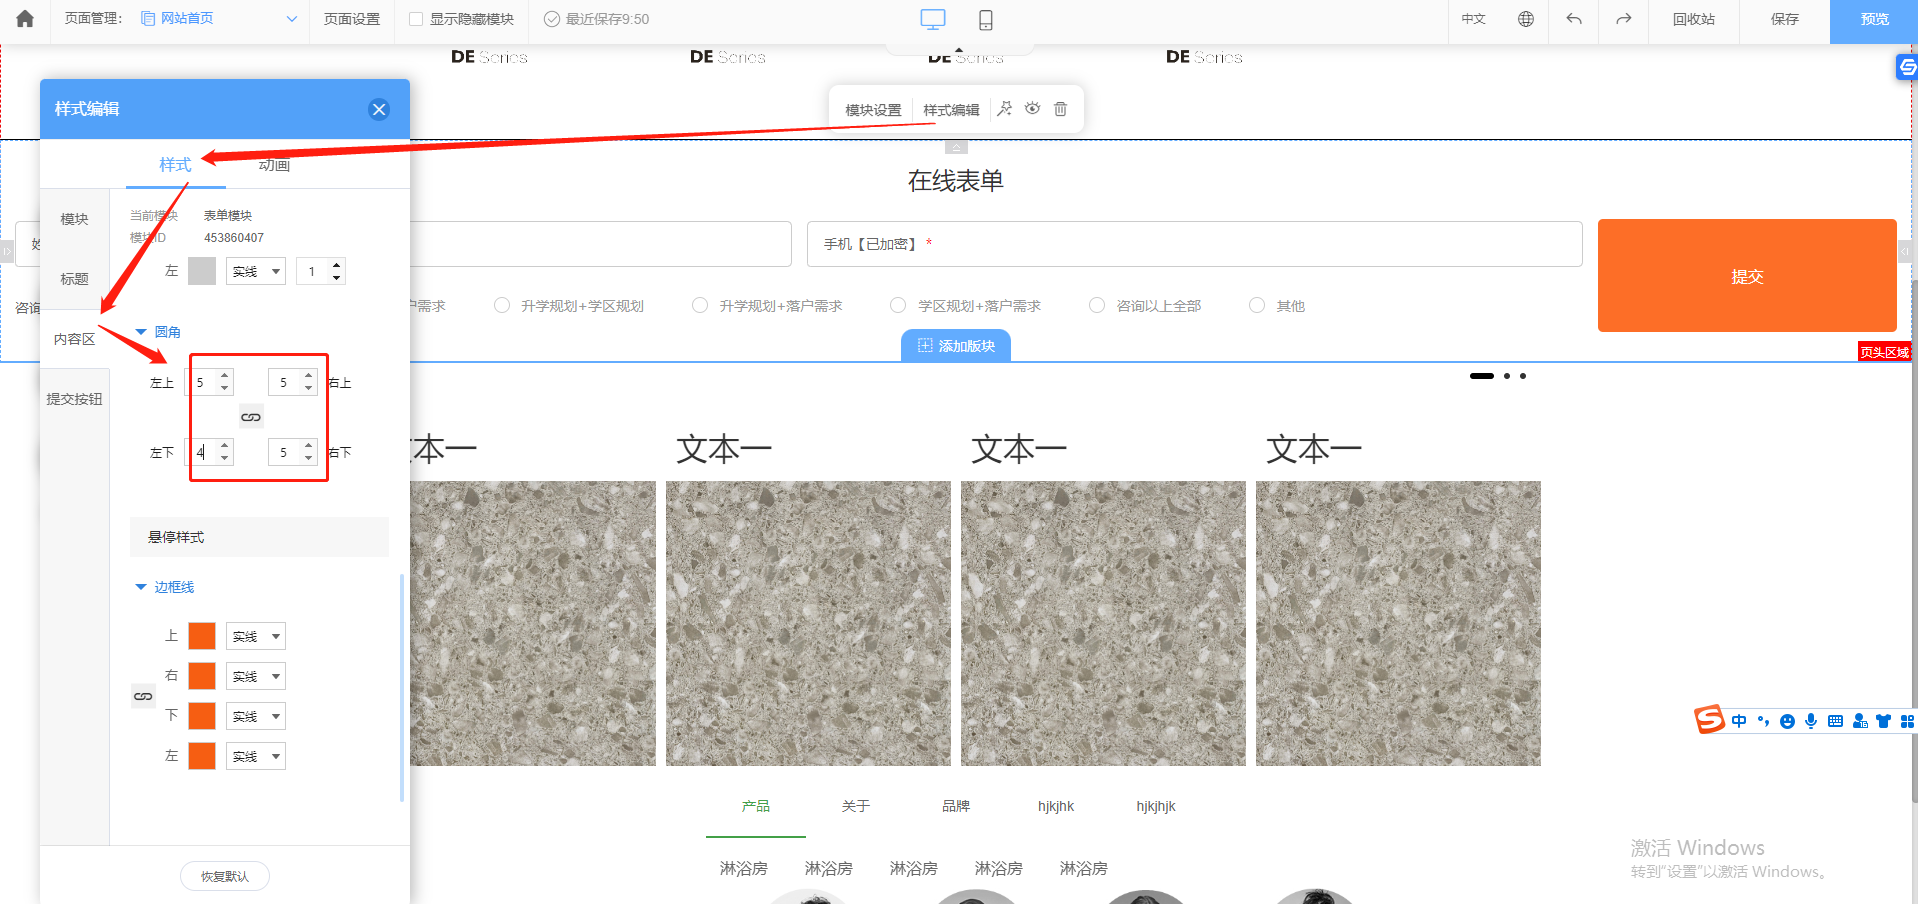Screen dimensions: 1918x904
Task: Open the bottom border 实线 line style dropdown
Action: point(256,716)
